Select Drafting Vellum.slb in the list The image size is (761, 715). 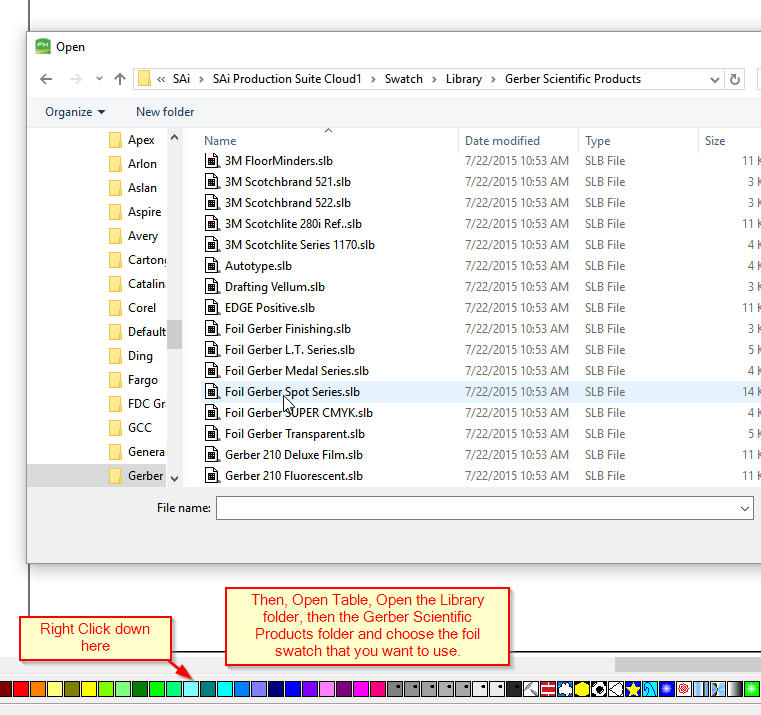click(x=275, y=287)
